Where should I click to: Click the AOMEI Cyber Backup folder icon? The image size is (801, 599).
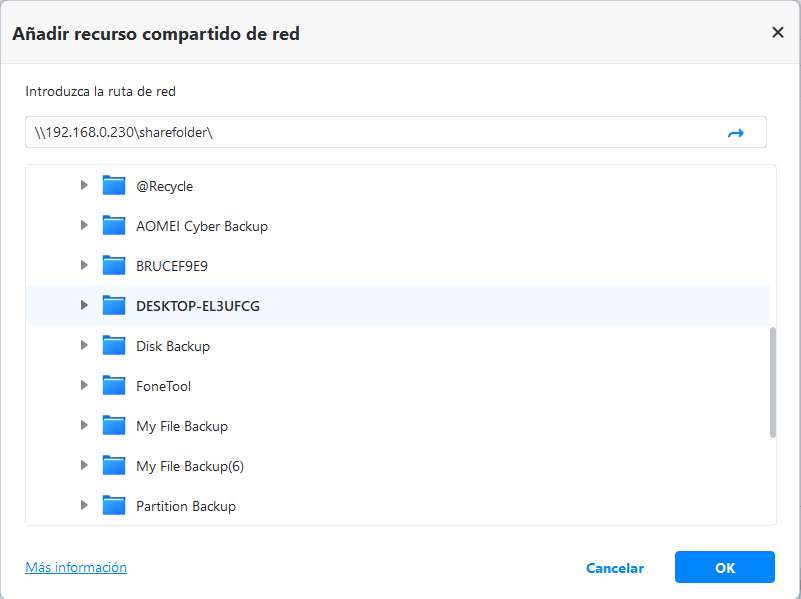pos(114,226)
